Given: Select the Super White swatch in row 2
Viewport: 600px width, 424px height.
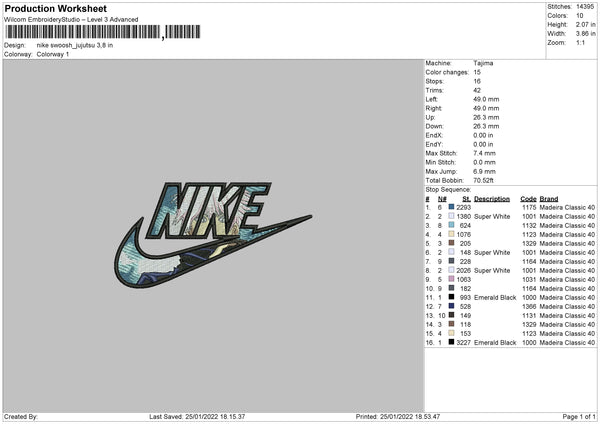Looking at the screenshot, I should click(451, 216).
